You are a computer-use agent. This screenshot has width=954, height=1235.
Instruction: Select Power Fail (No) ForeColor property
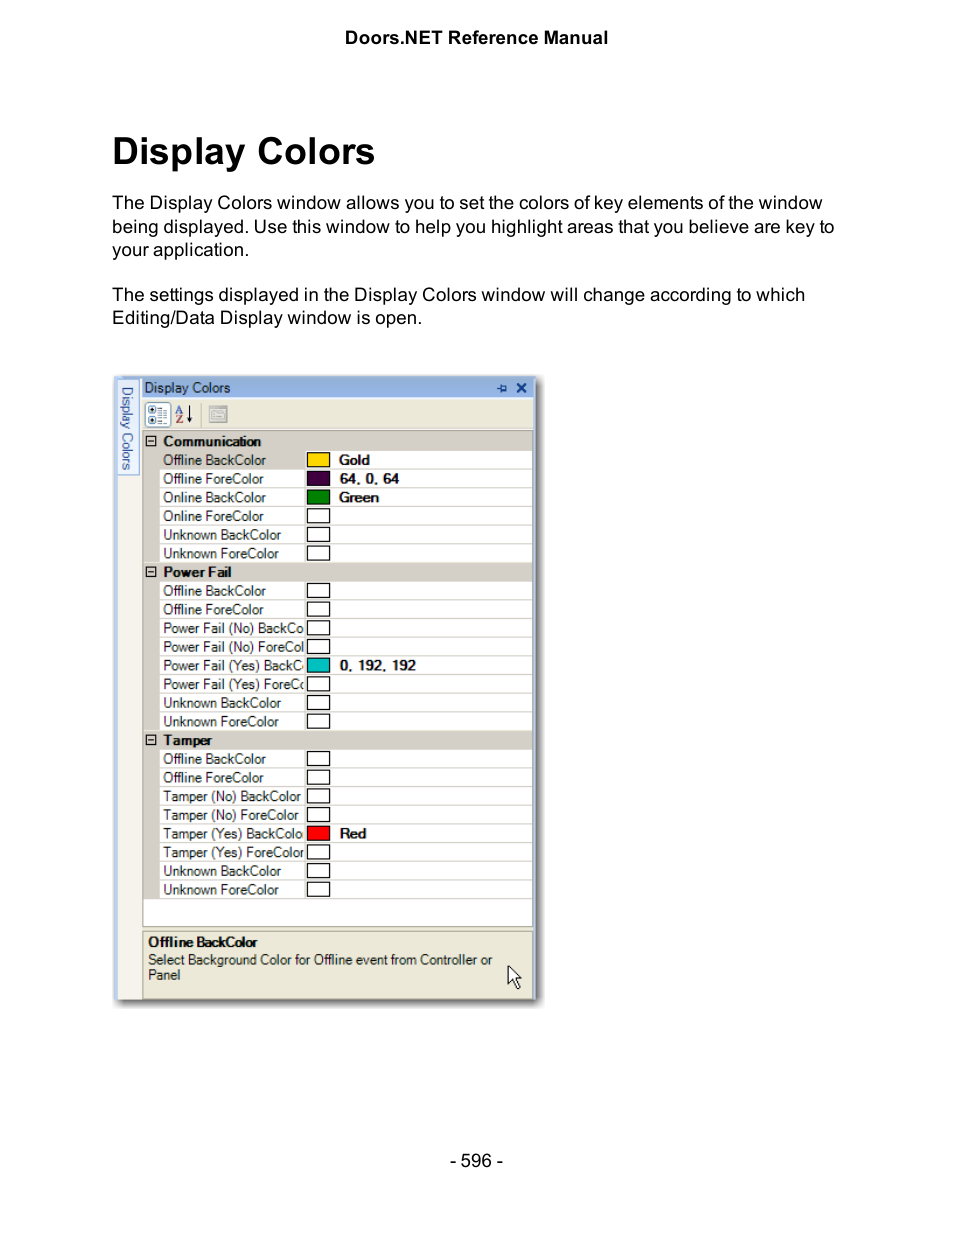(231, 647)
